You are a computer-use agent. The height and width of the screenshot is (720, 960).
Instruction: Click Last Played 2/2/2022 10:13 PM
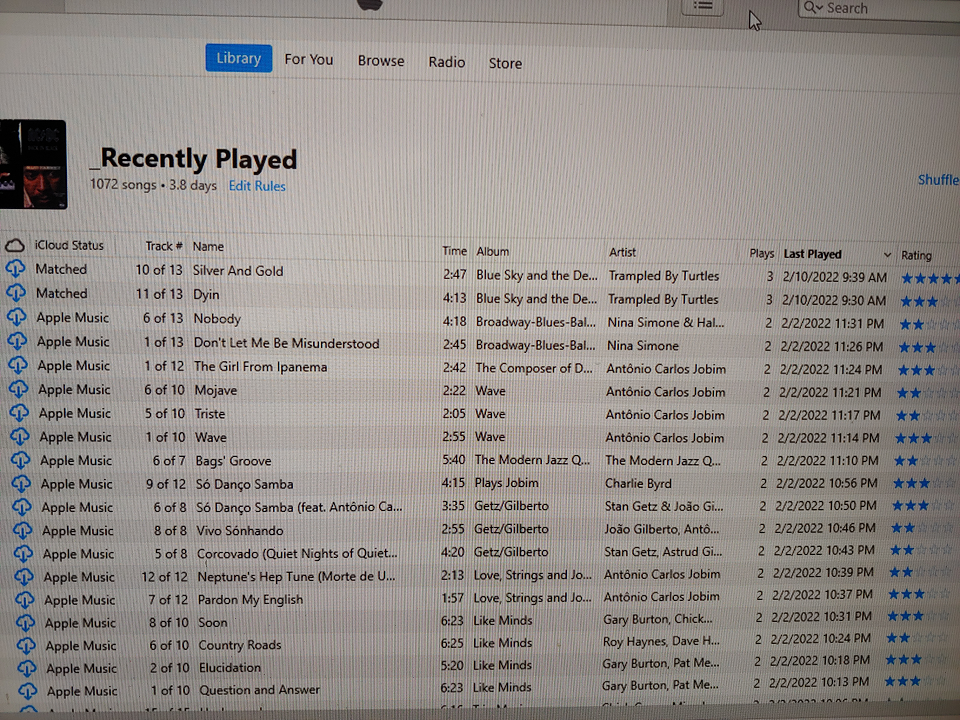(819, 682)
